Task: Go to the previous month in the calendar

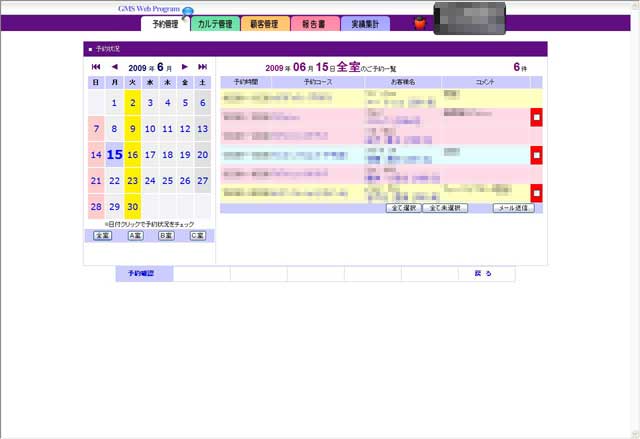Action: 113,67
